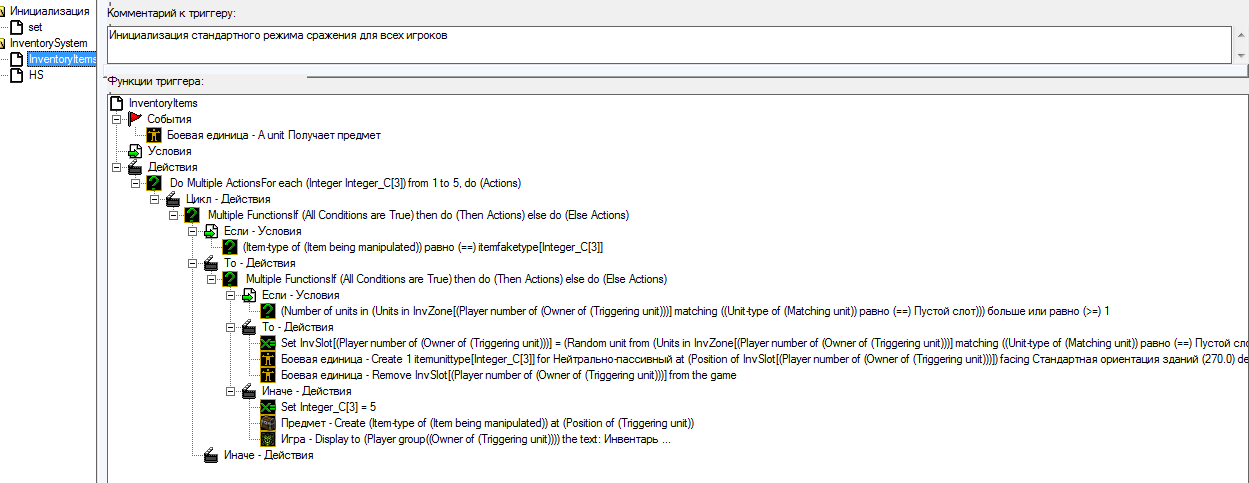Click icon of 'Remove InvSlot' action
The height and width of the screenshot is (483, 1249).
269,375
